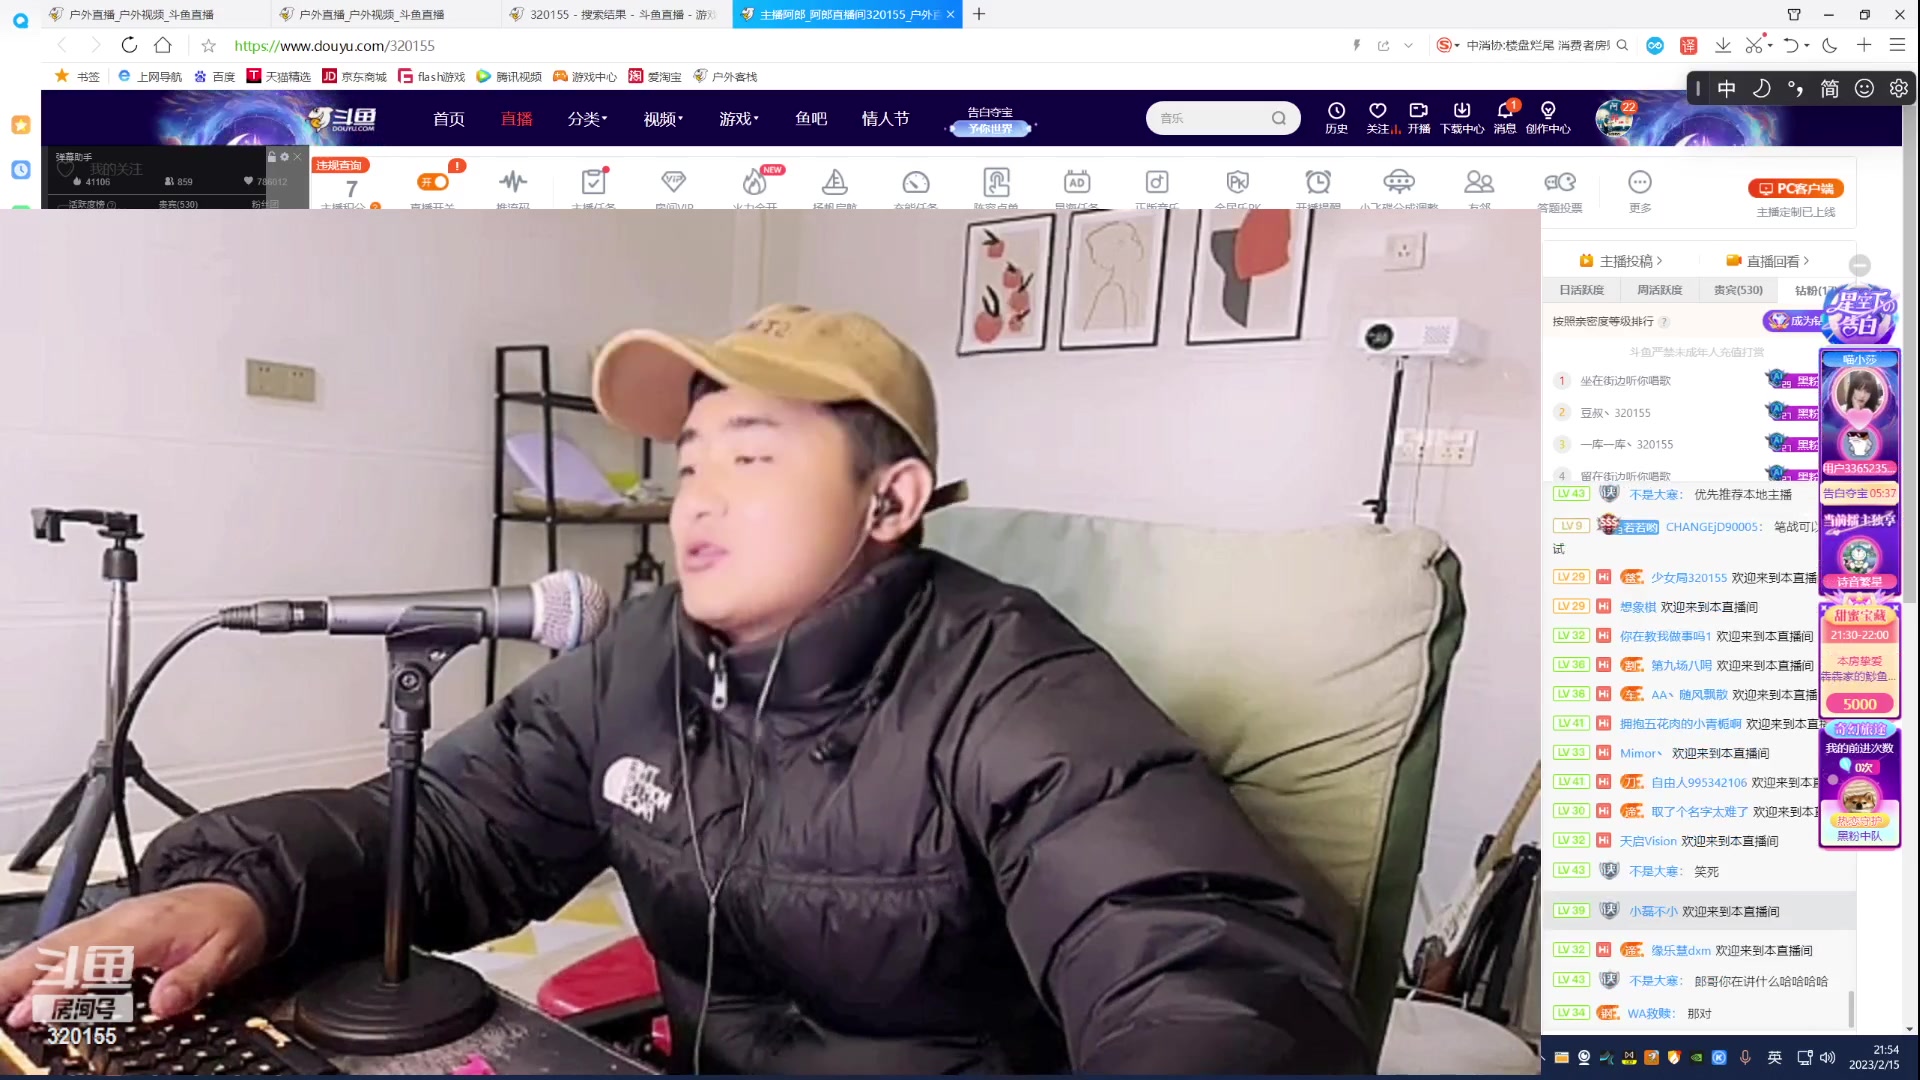Open the 百度 bookmark
The width and height of the screenshot is (1920, 1080).
(214, 76)
